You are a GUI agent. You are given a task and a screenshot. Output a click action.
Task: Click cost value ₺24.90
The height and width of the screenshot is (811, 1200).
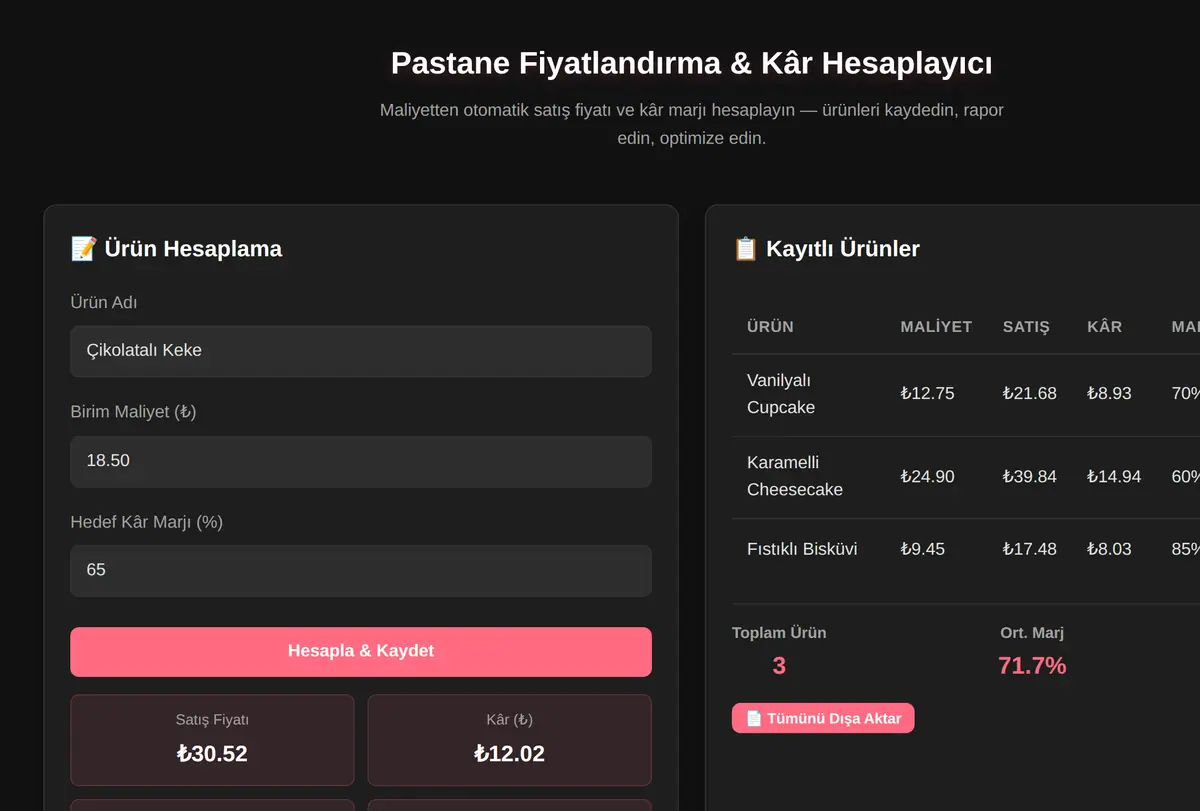point(927,476)
